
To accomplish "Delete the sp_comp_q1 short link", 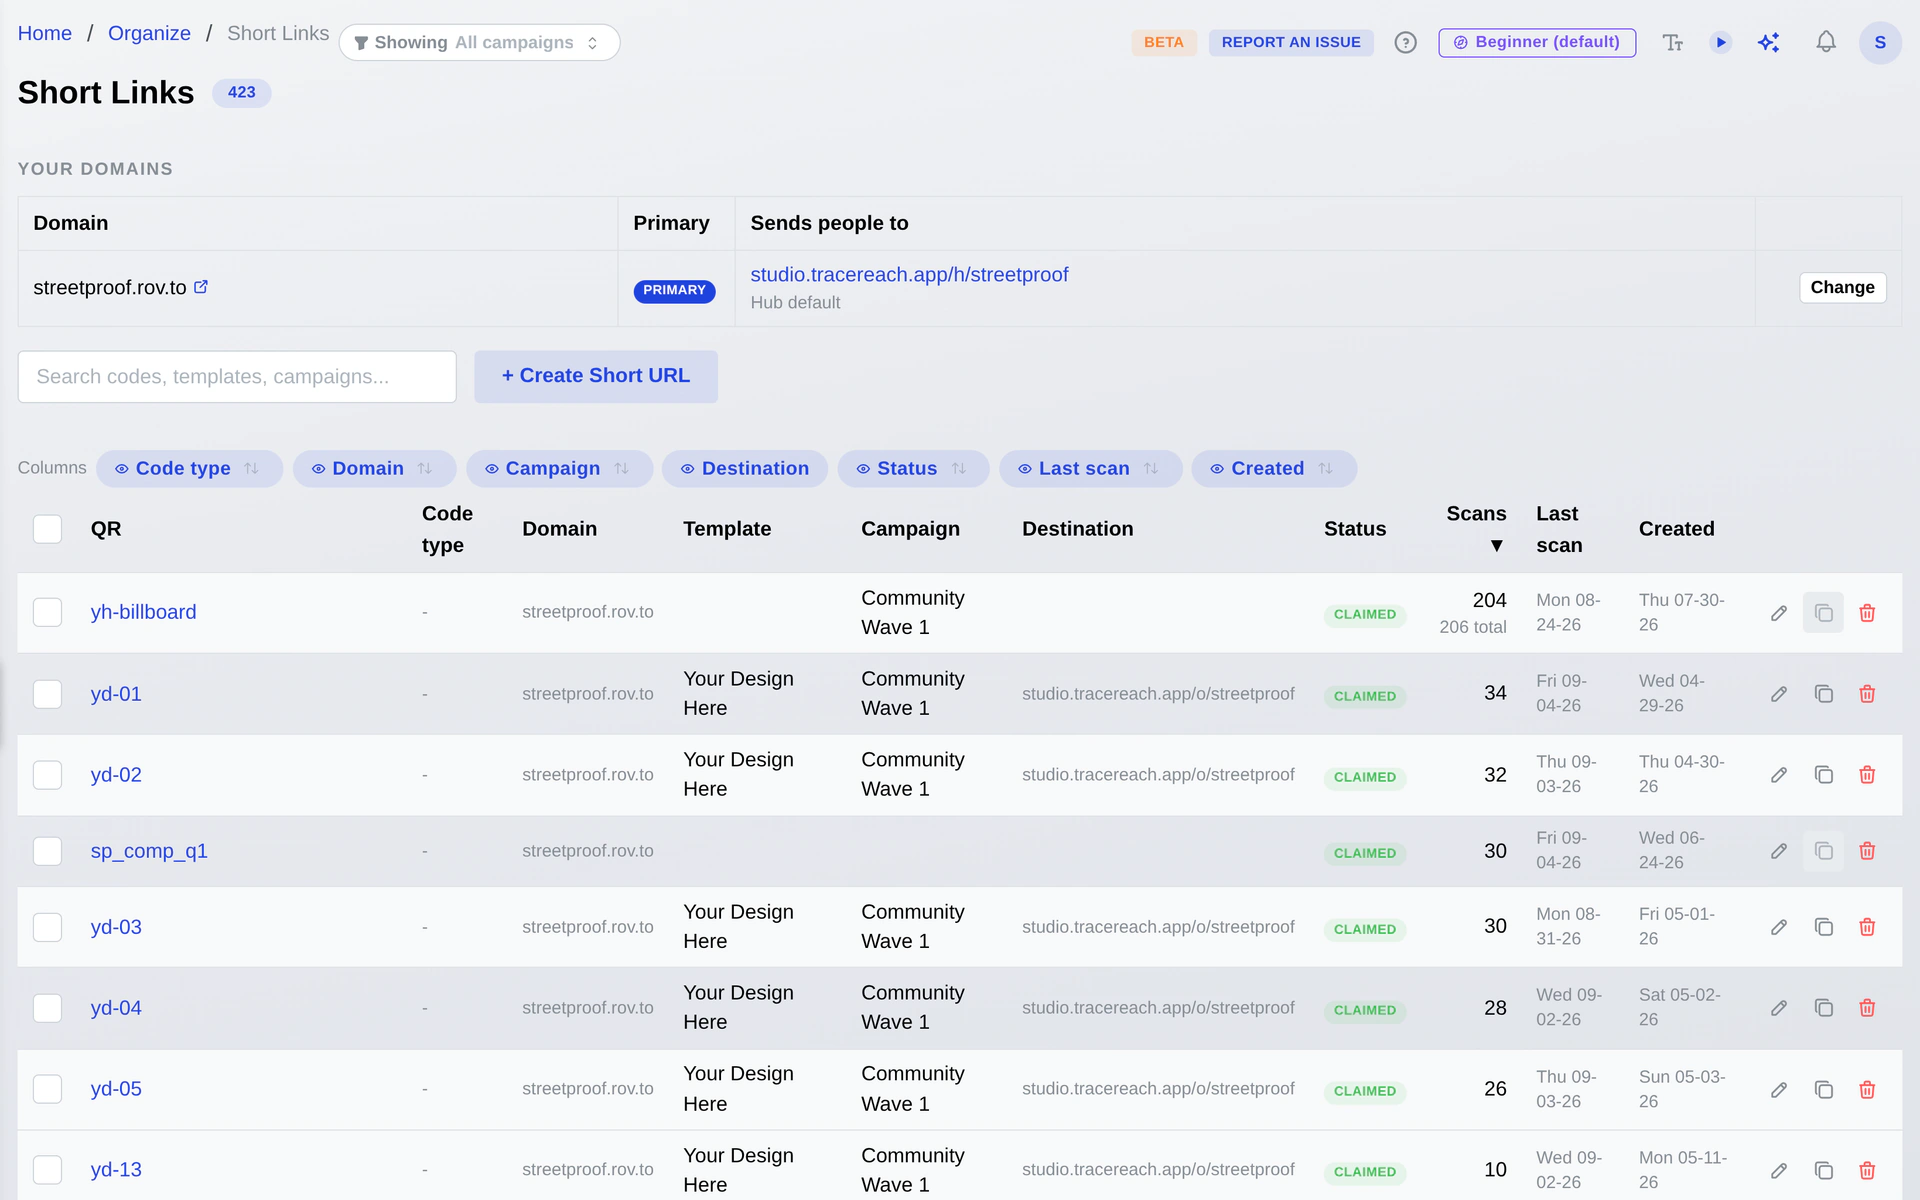I will pos(1867,851).
